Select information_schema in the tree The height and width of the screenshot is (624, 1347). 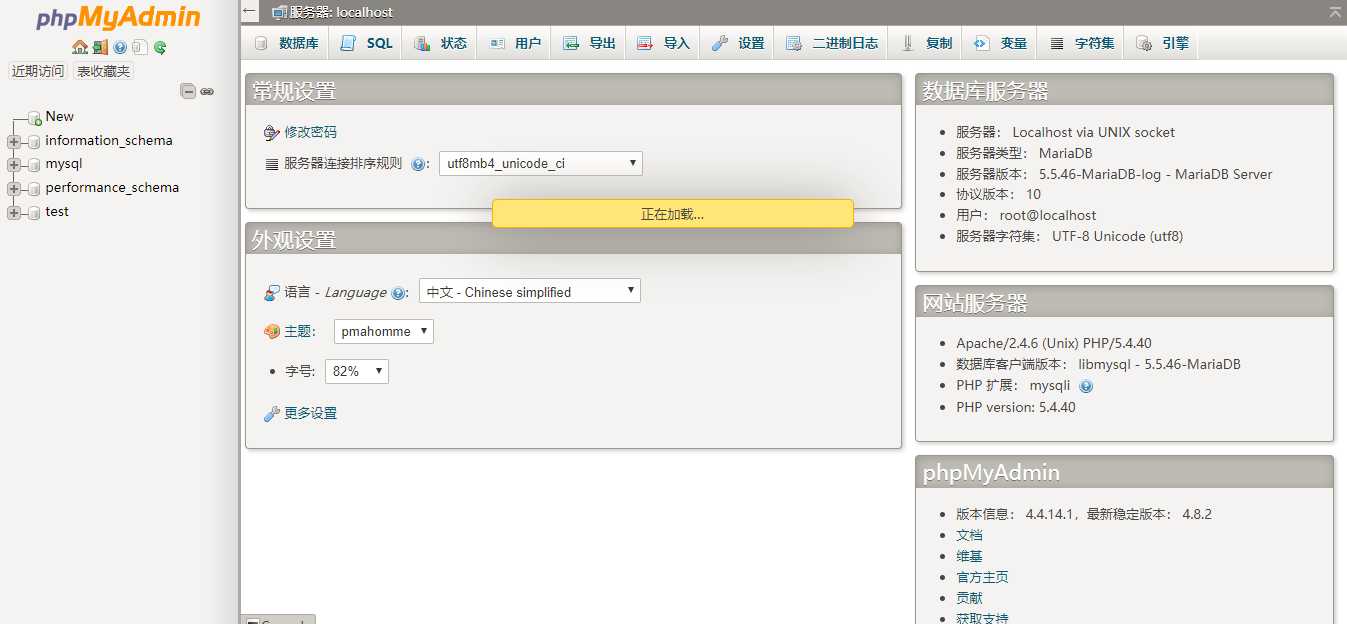(109, 141)
